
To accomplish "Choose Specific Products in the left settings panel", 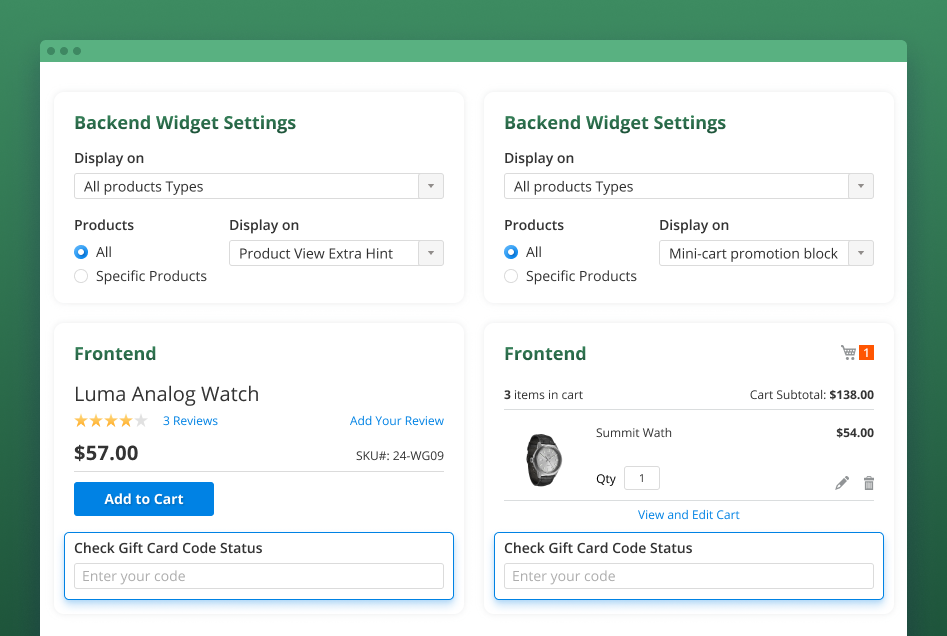I will [81, 276].
